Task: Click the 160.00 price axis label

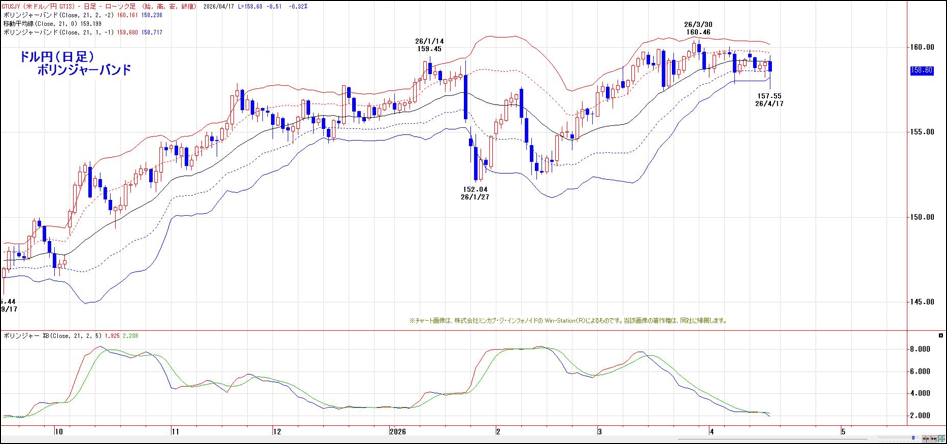Action: 921,47
